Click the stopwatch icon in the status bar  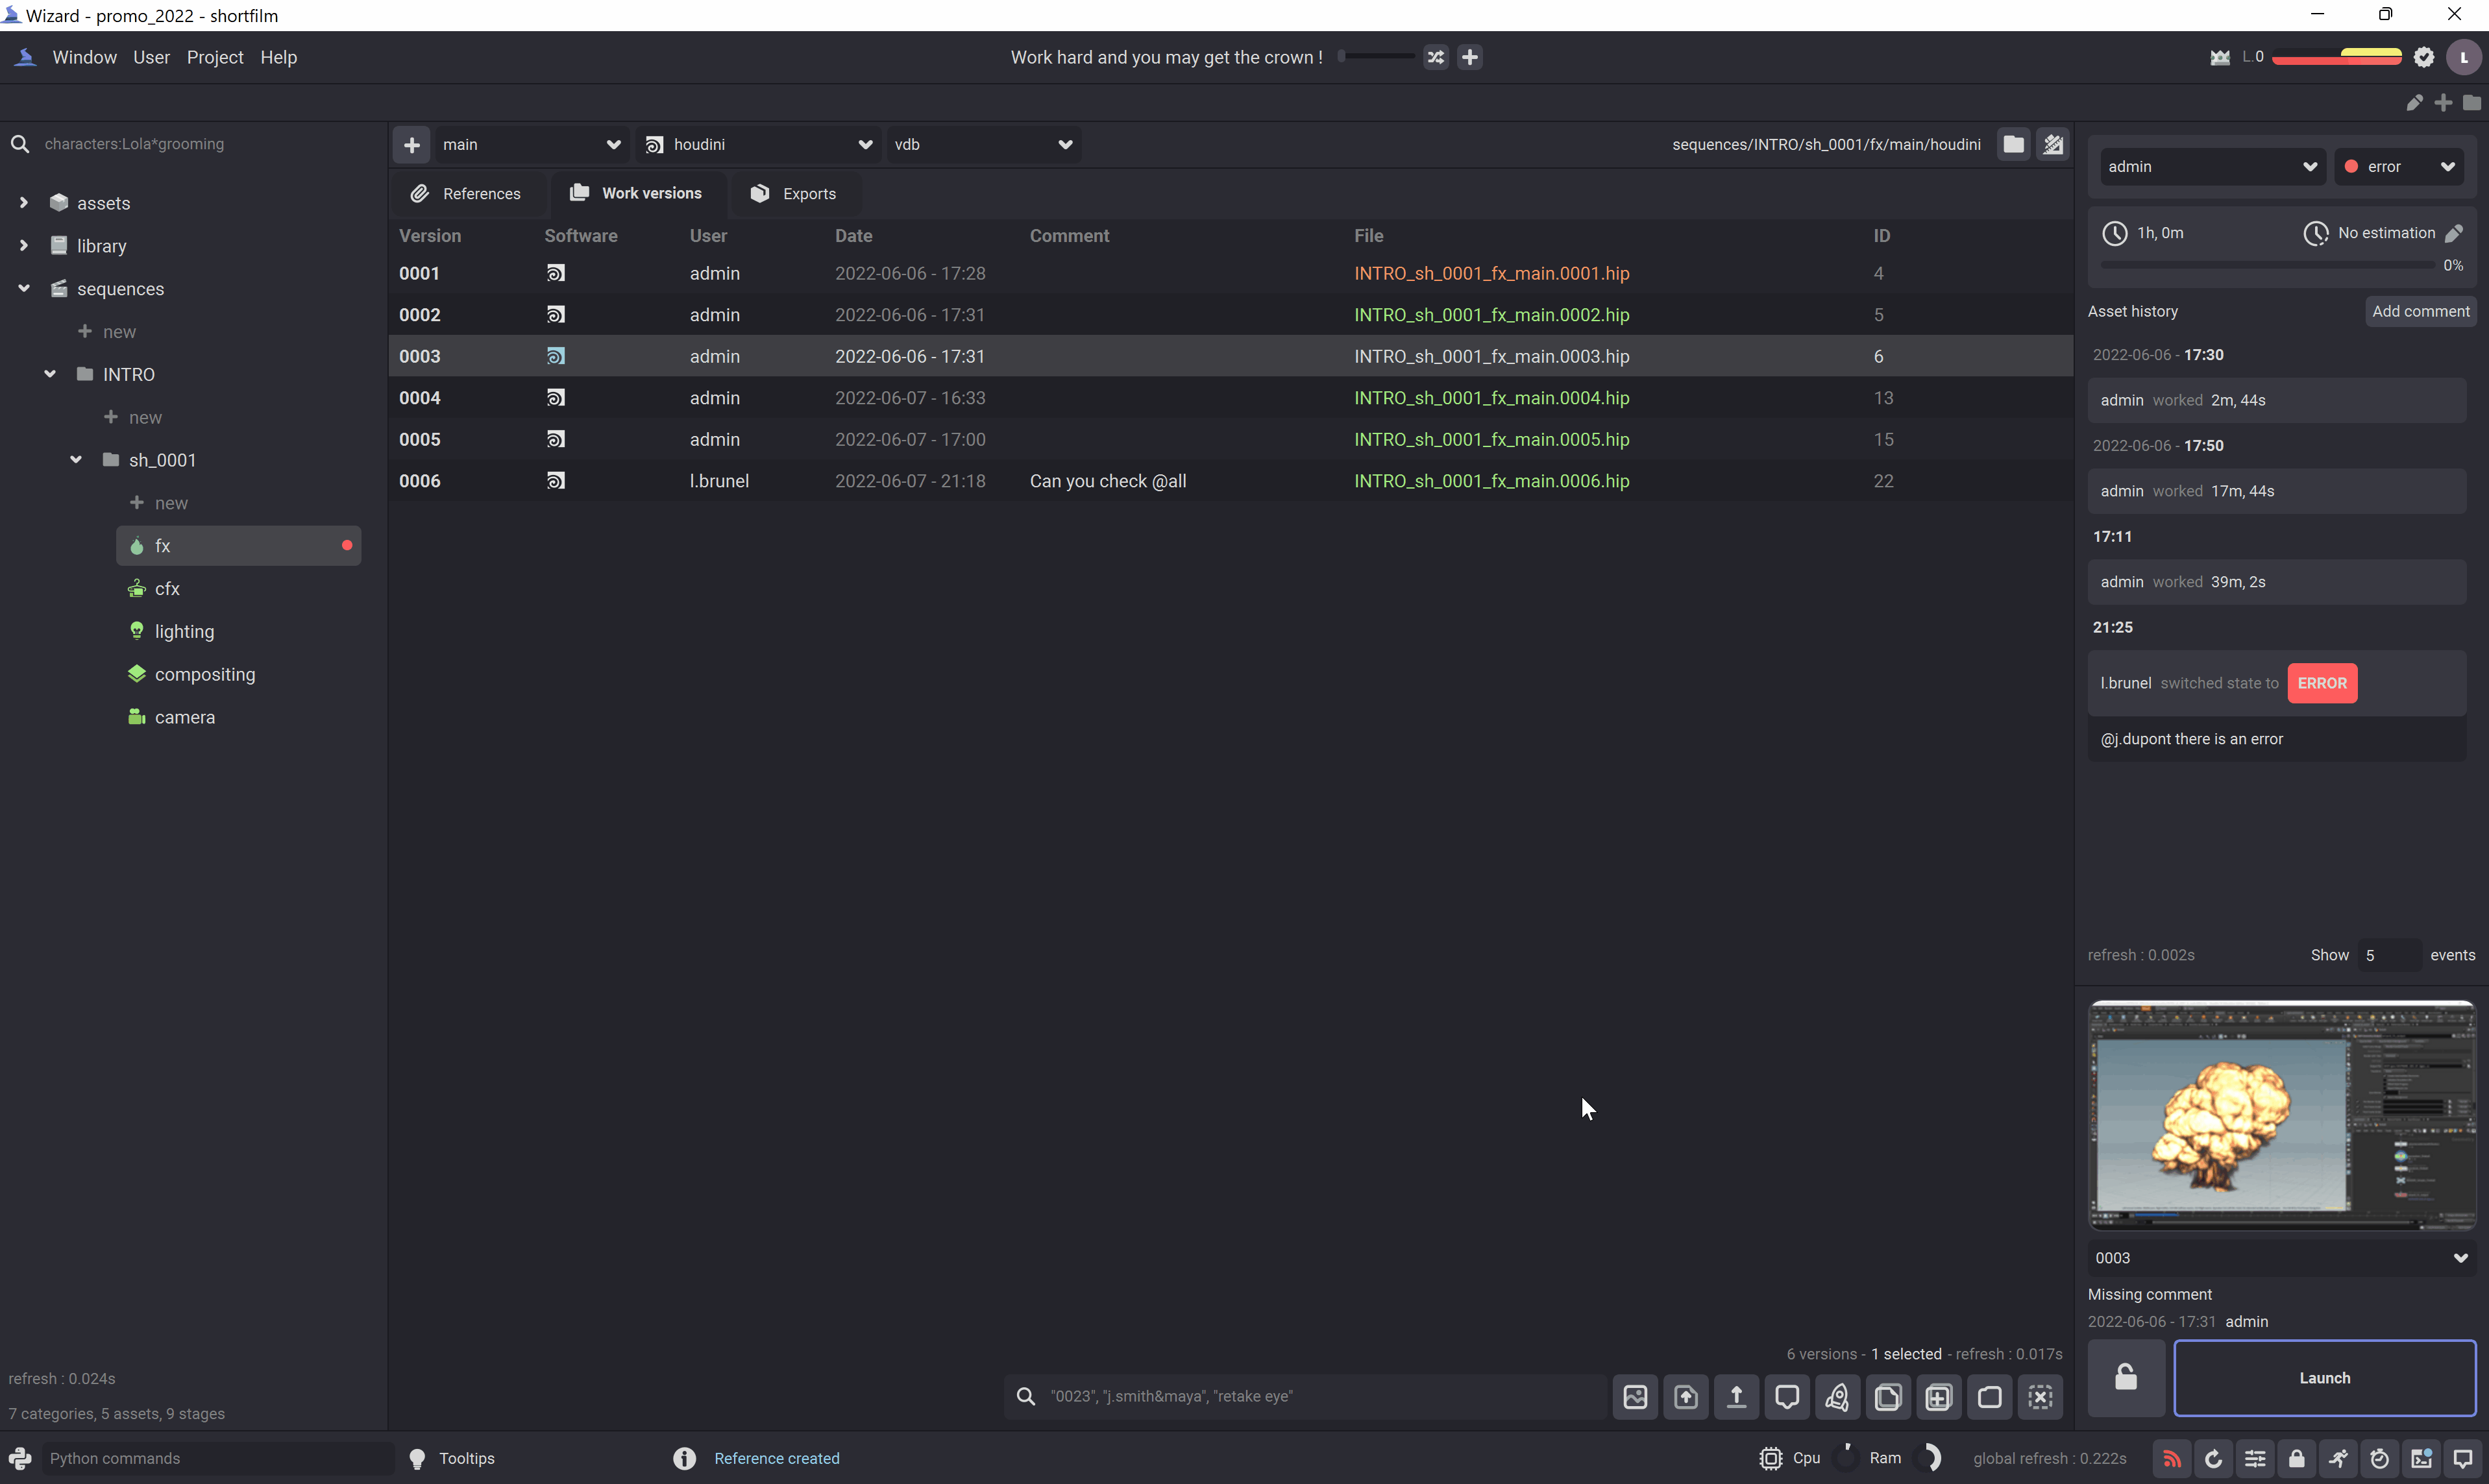click(2380, 1459)
